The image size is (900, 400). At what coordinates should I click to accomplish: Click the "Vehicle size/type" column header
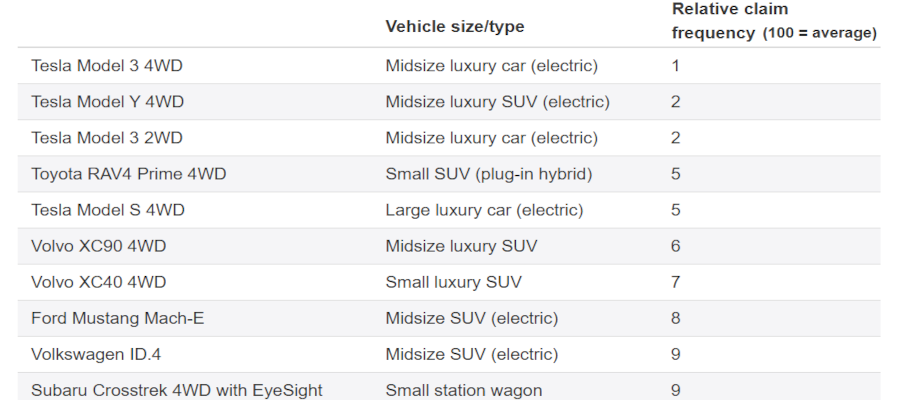tap(454, 26)
